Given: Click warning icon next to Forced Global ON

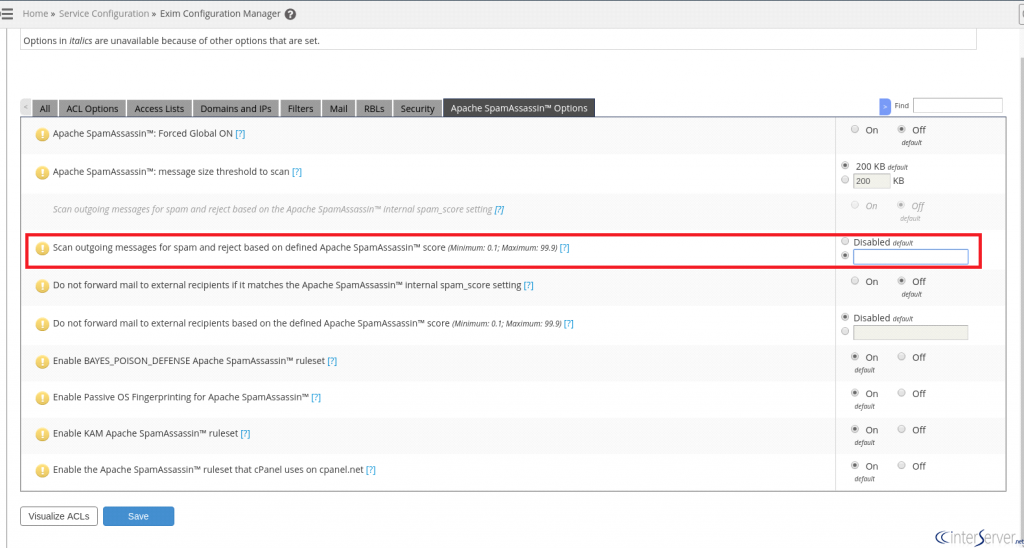Looking at the screenshot, I should 42,134.
